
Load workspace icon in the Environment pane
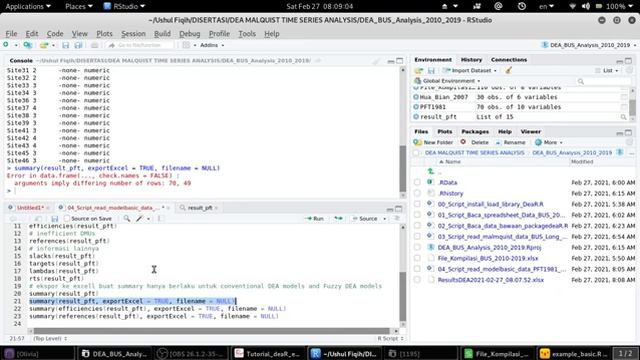click(x=419, y=71)
